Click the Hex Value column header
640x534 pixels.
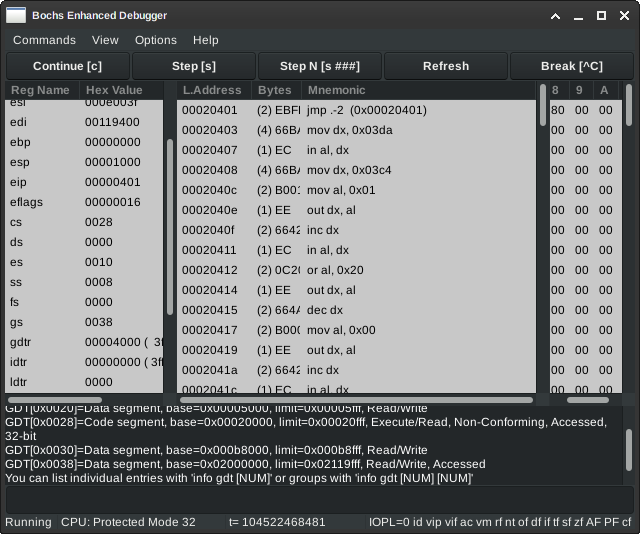click(x=121, y=90)
